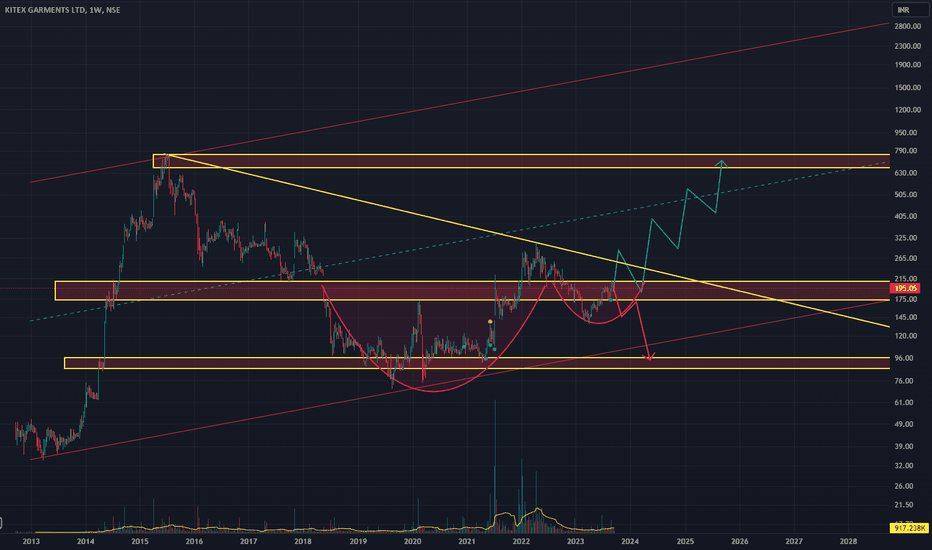Click the 2025 label on time axis
The image size is (932, 550).
[x=685, y=541]
